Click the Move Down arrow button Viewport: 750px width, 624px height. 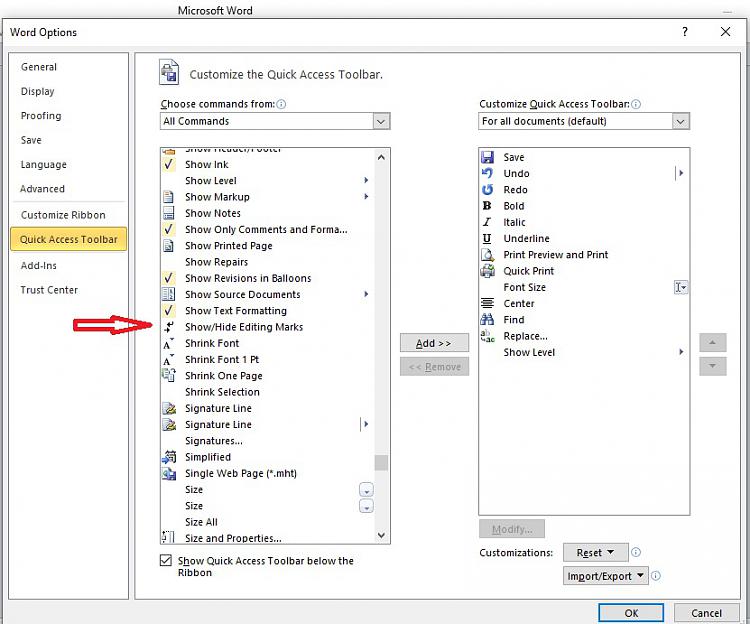tap(713, 366)
